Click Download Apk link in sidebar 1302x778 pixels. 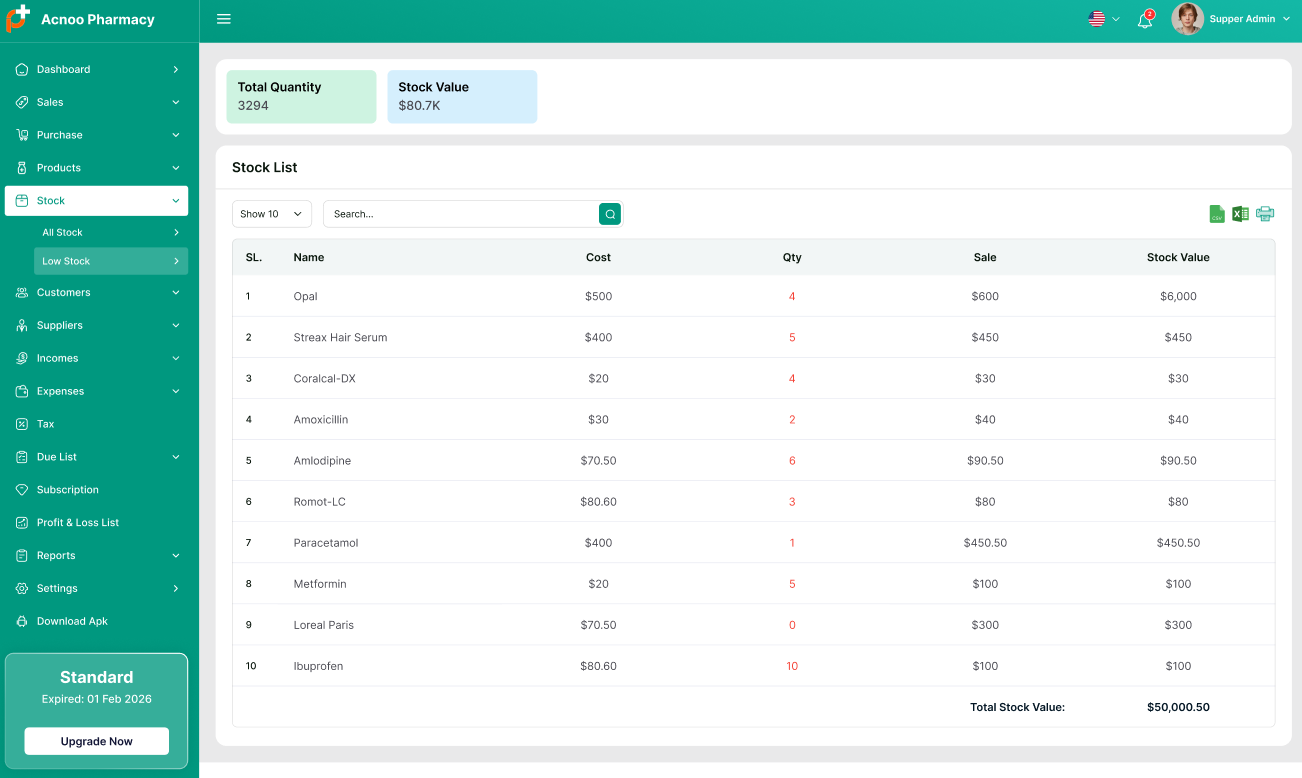click(x=72, y=621)
